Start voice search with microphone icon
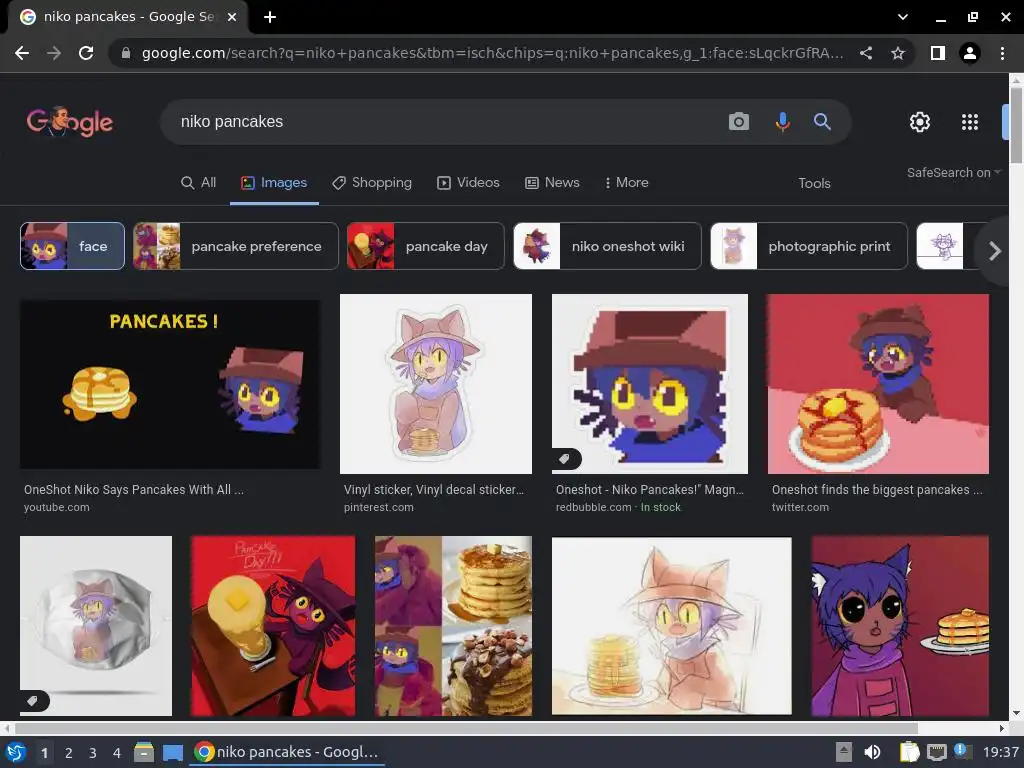 click(x=782, y=121)
